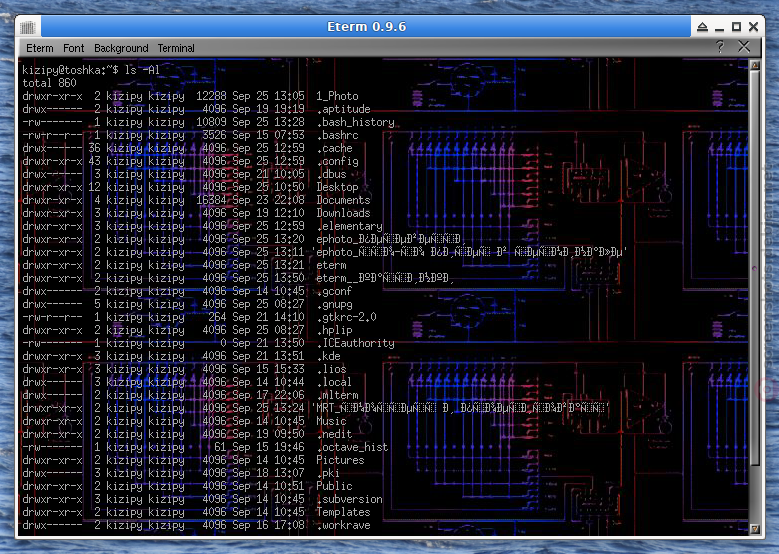Screen dimensions: 779x554
Task: Click the .pki directory name
Action: 328,473
